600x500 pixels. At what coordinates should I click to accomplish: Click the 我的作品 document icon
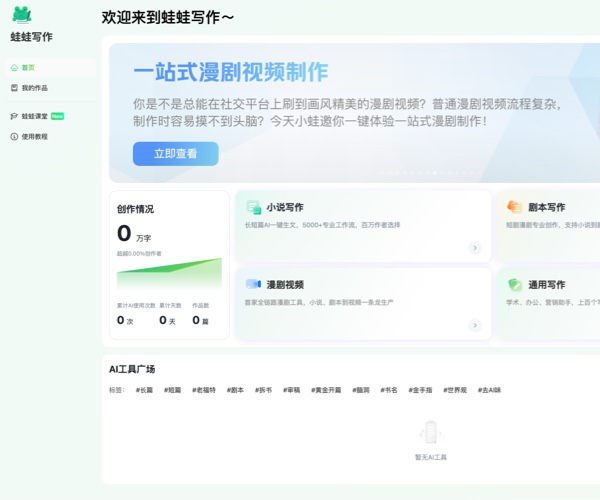point(14,88)
